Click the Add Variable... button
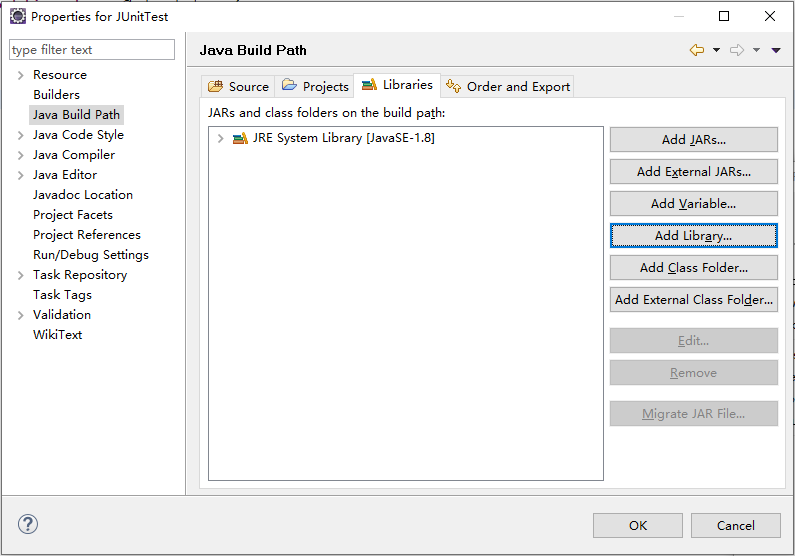The image size is (795, 556). coord(694,203)
